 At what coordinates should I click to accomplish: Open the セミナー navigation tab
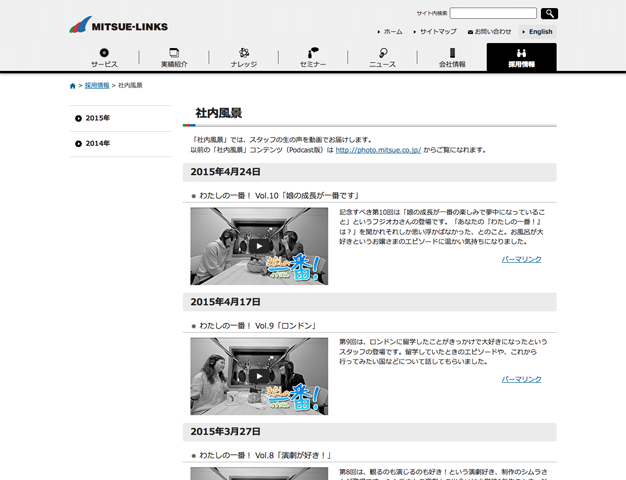[x=313, y=58]
